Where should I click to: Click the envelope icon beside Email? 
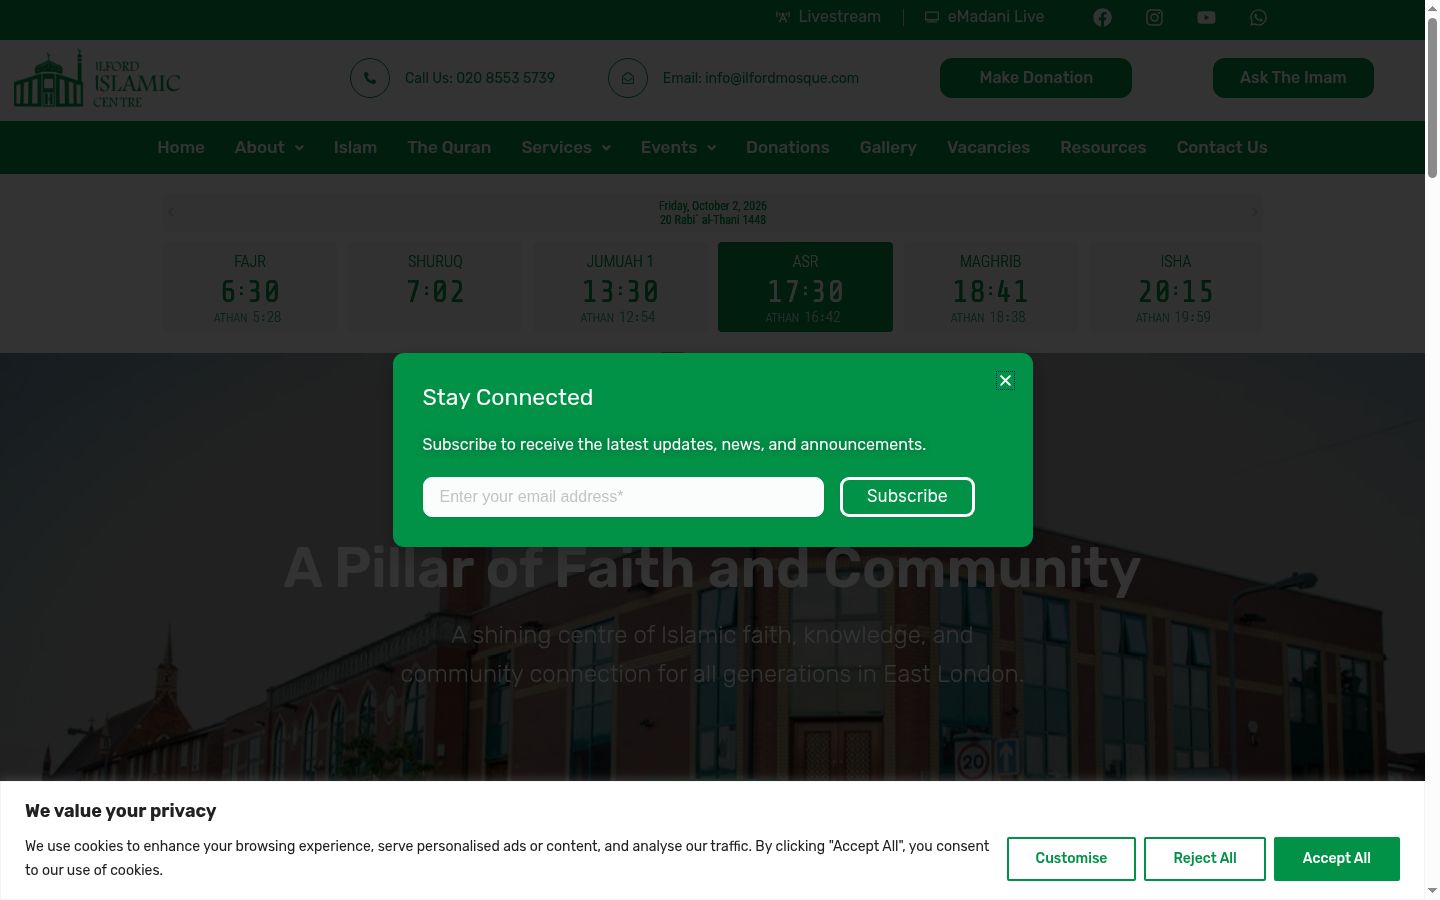point(628,78)
